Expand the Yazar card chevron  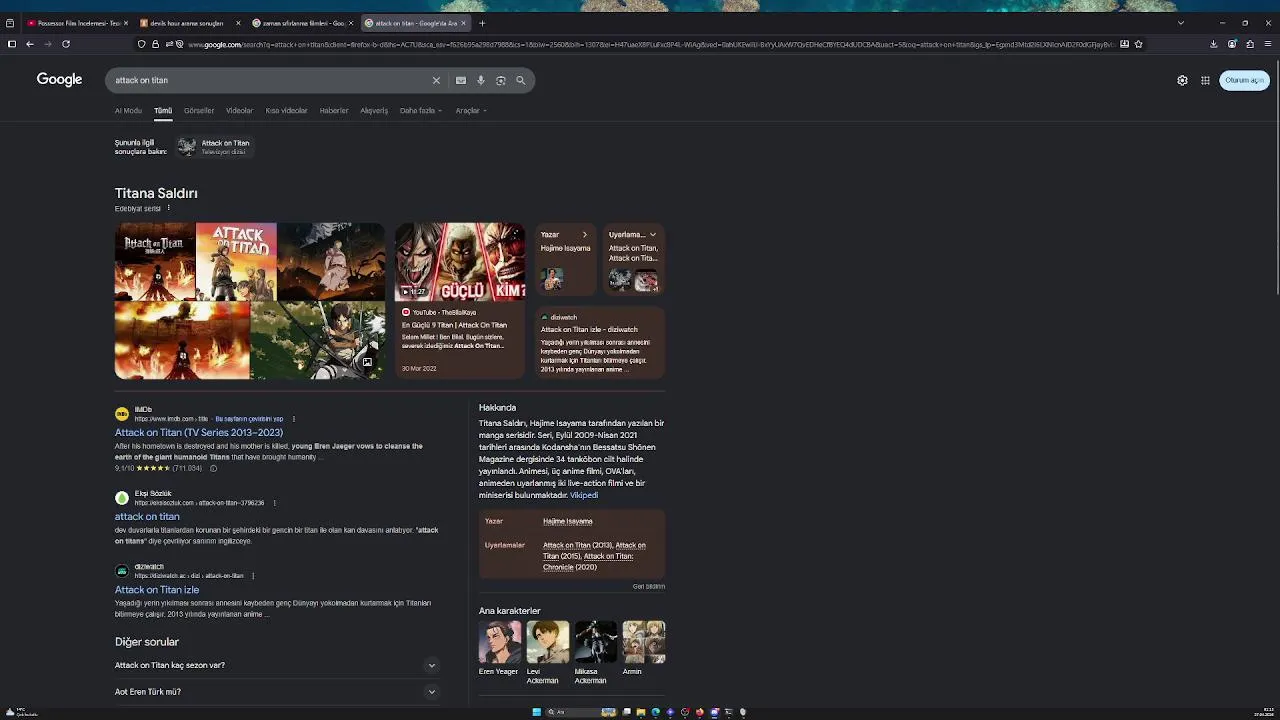coord(585,235)
